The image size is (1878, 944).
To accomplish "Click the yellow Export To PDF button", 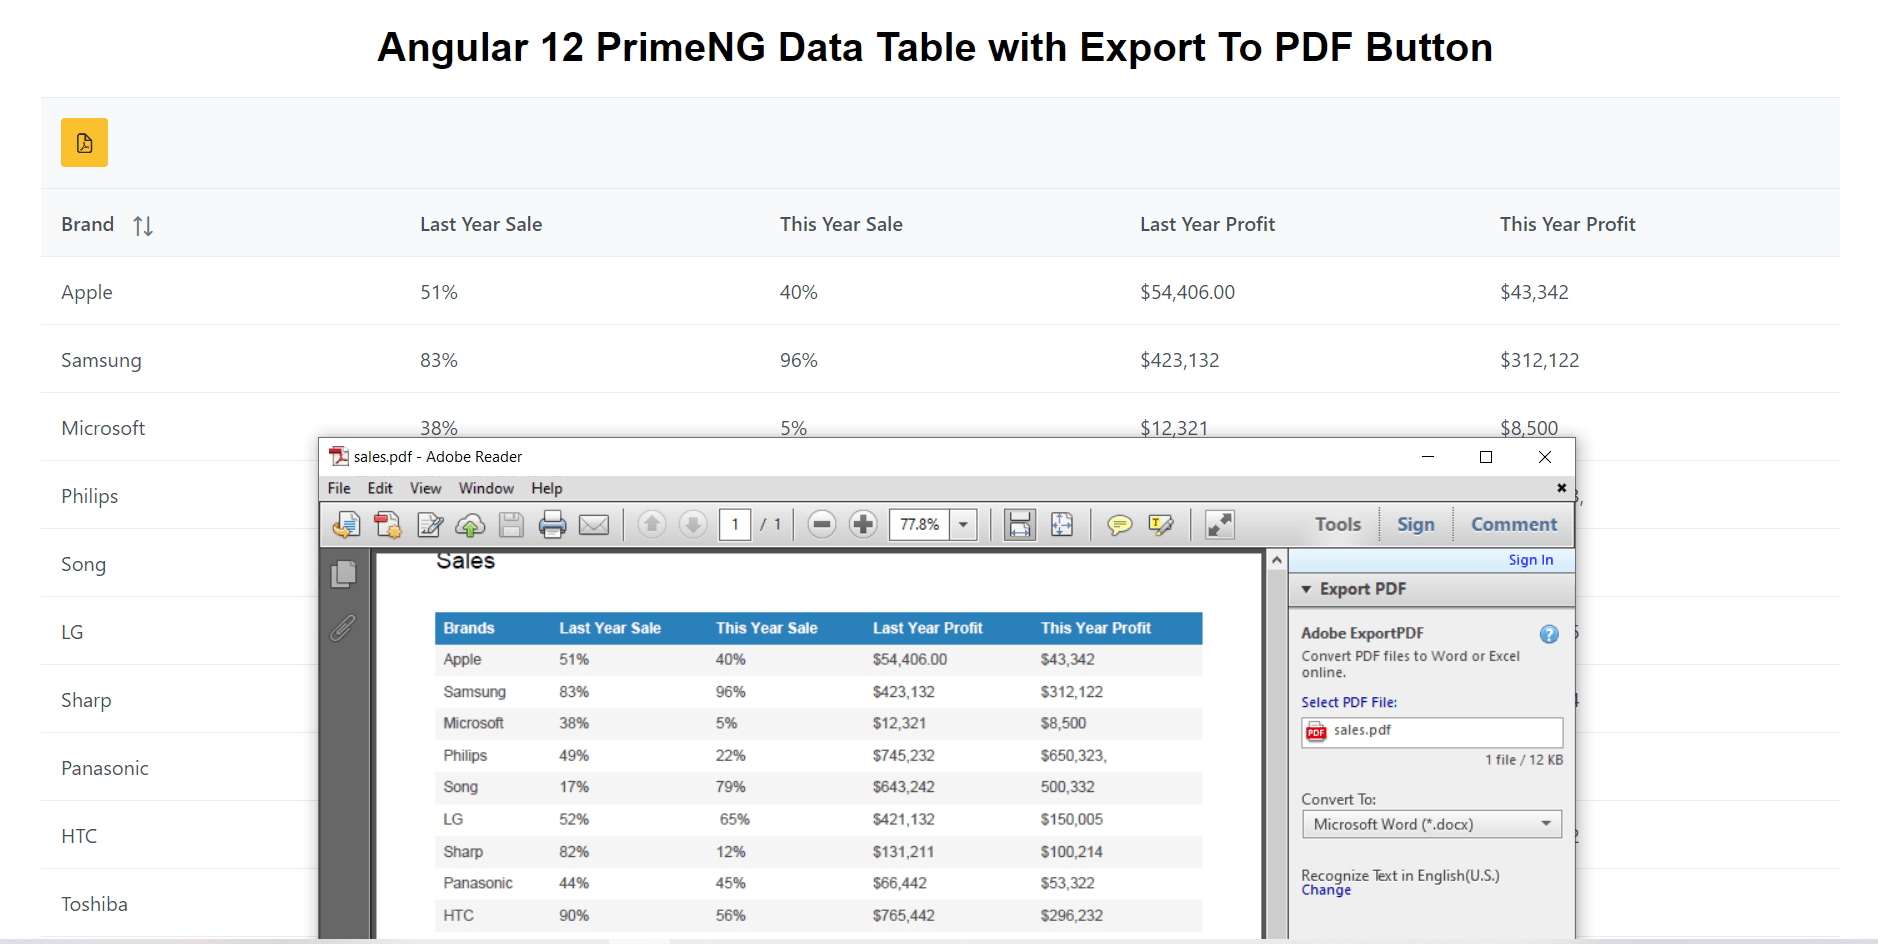I will pyautogui.click(x=84, y=142).
